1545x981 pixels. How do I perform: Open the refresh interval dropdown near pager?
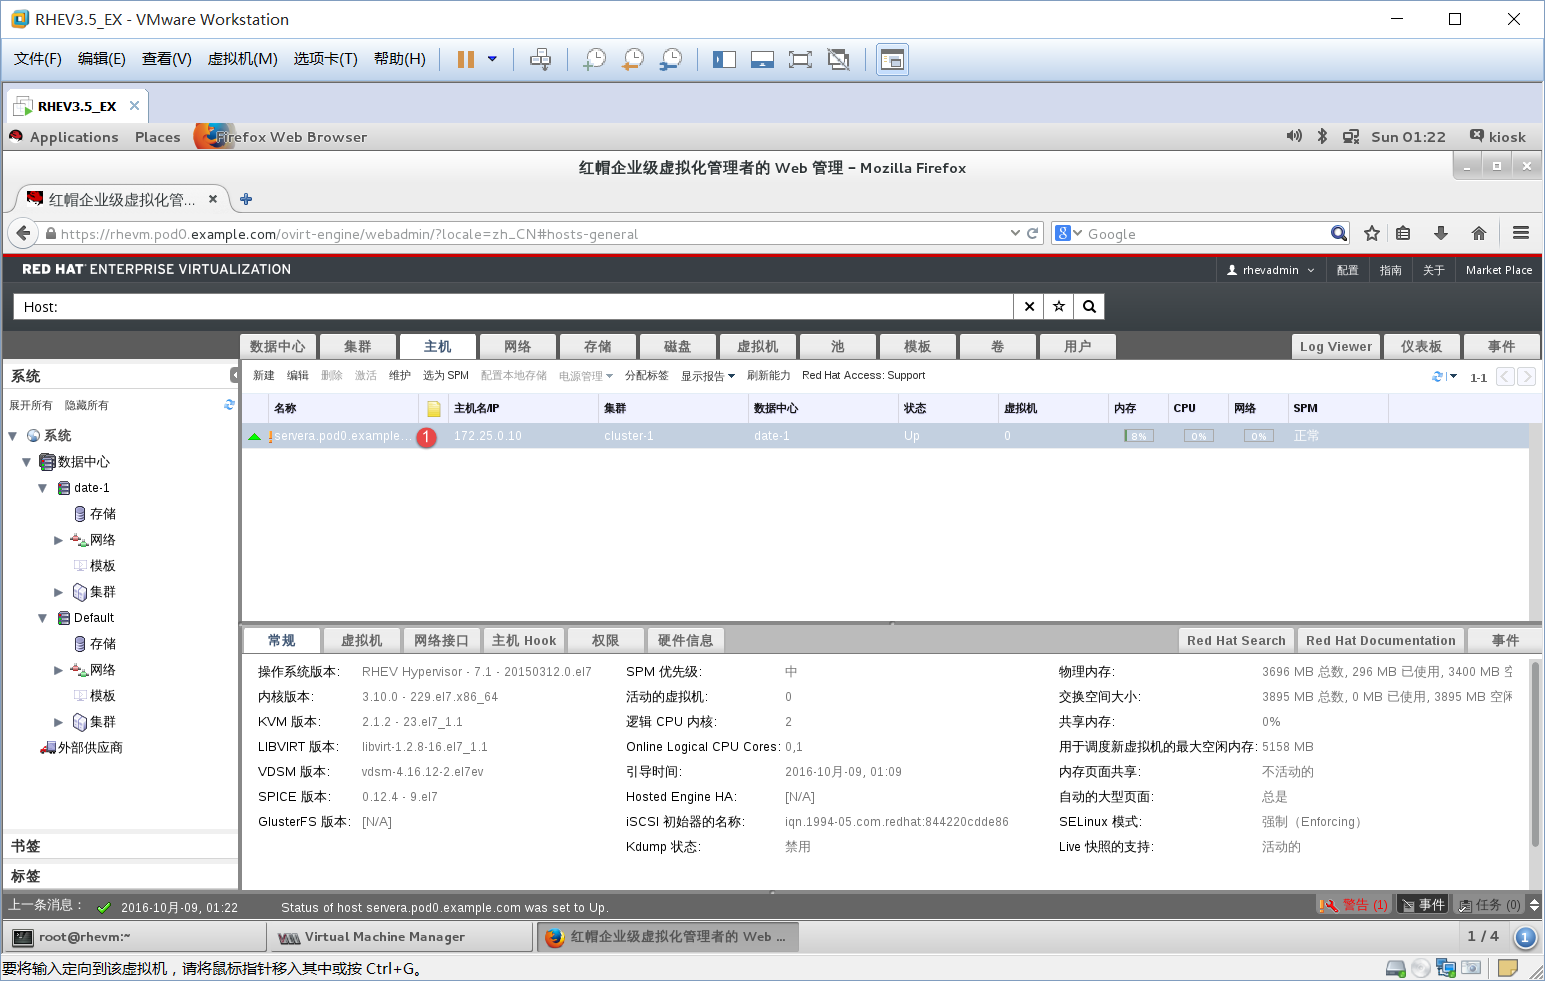pos(1453,376)
